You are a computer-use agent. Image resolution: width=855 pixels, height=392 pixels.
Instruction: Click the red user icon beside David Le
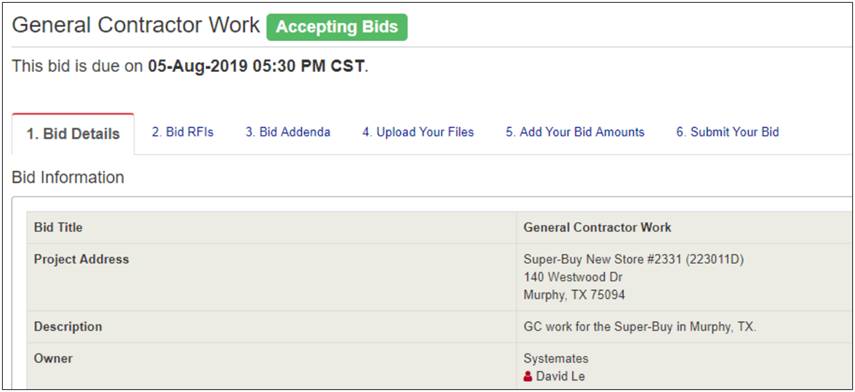pos(528,376)
